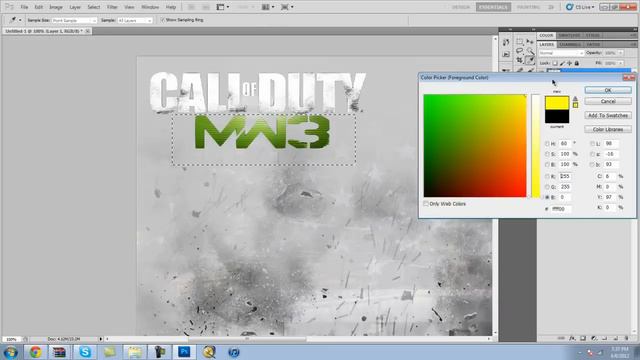The height and width of the screenshot is (360, 640).
Task: Select the Rectangular Marquee tool
Action: [x=520, y=42]
